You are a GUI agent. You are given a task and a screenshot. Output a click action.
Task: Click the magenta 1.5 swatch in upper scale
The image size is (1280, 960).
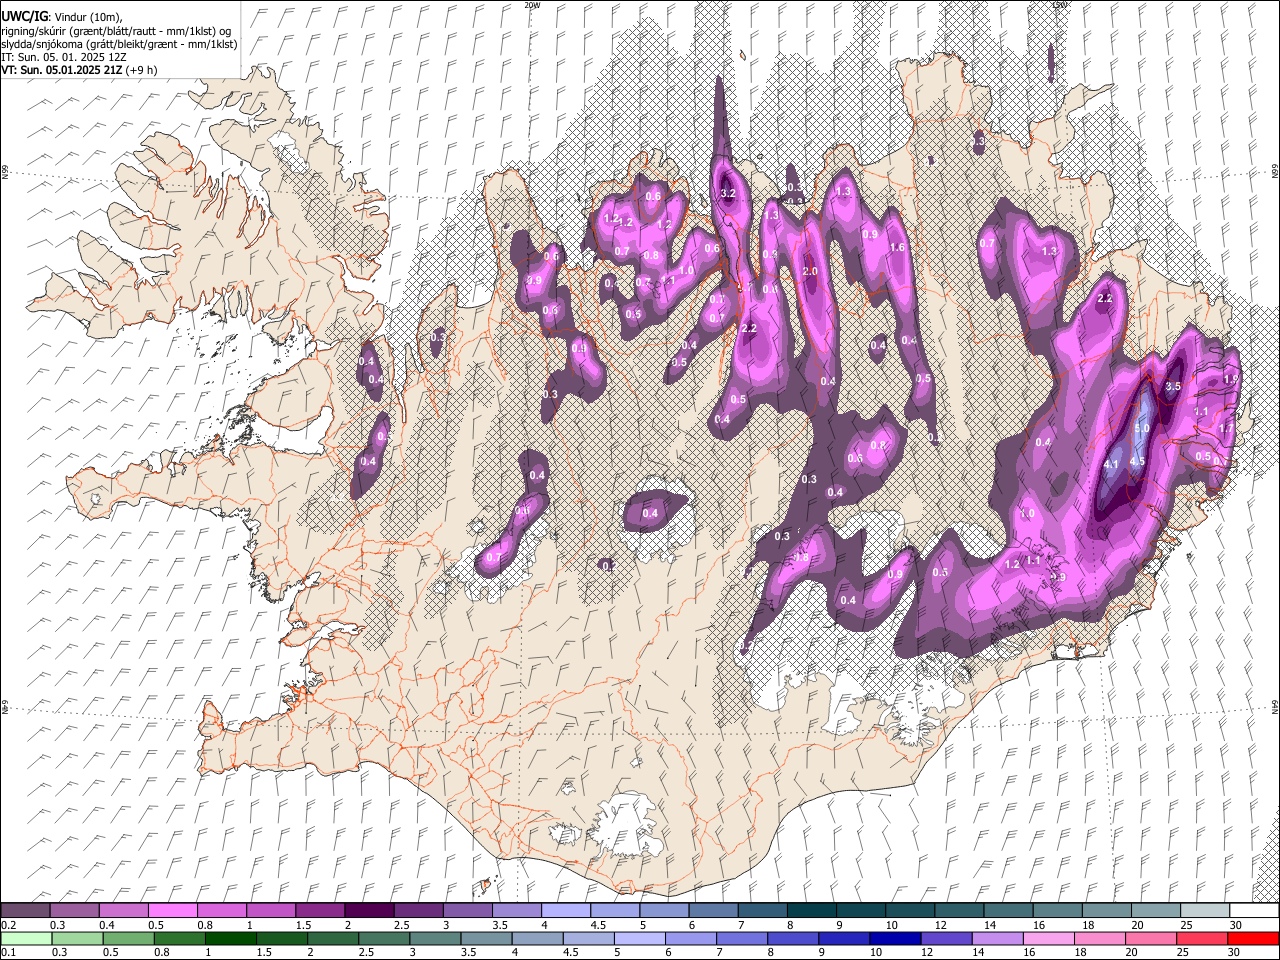319,911
